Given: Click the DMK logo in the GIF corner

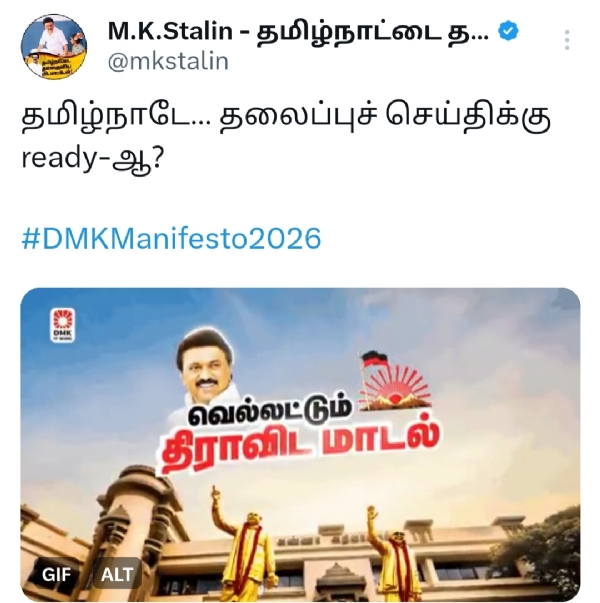Looking at the screenshot, I should coord(63,325).
